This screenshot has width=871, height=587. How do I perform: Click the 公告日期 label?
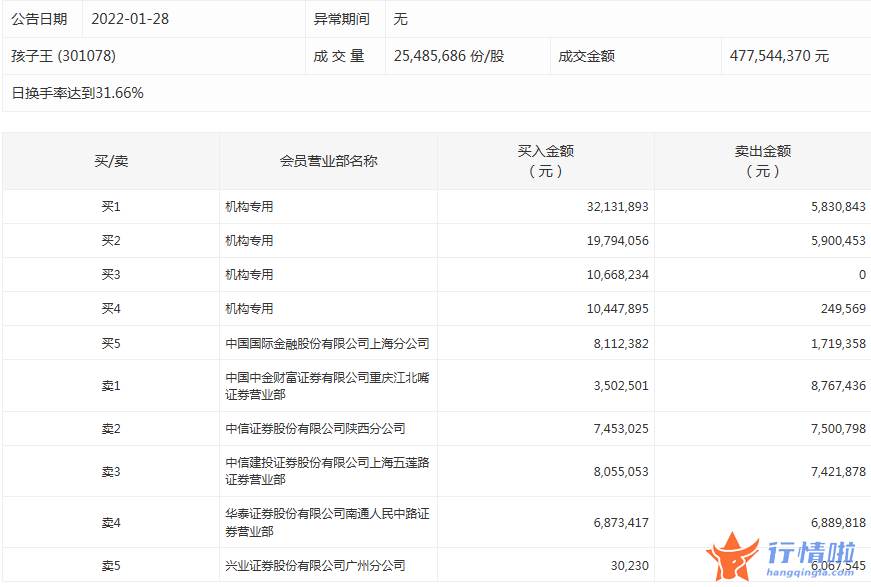(x=39, y=19)
